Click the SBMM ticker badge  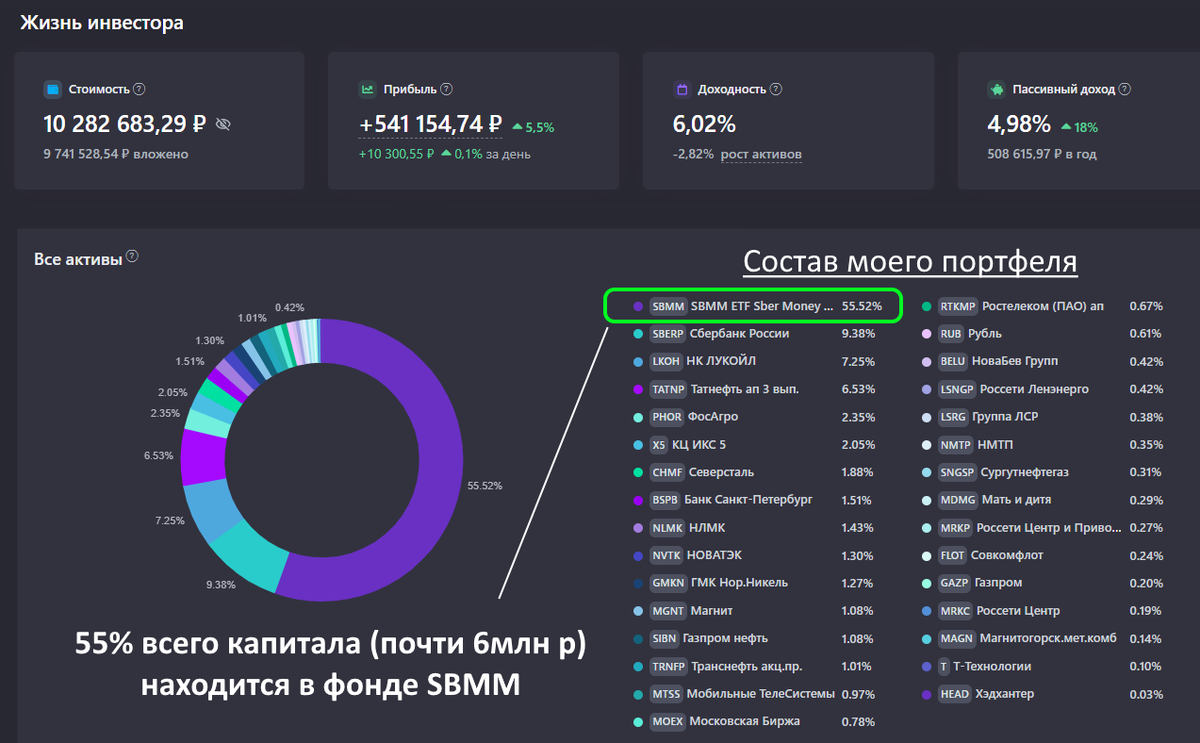pos(667,306)
